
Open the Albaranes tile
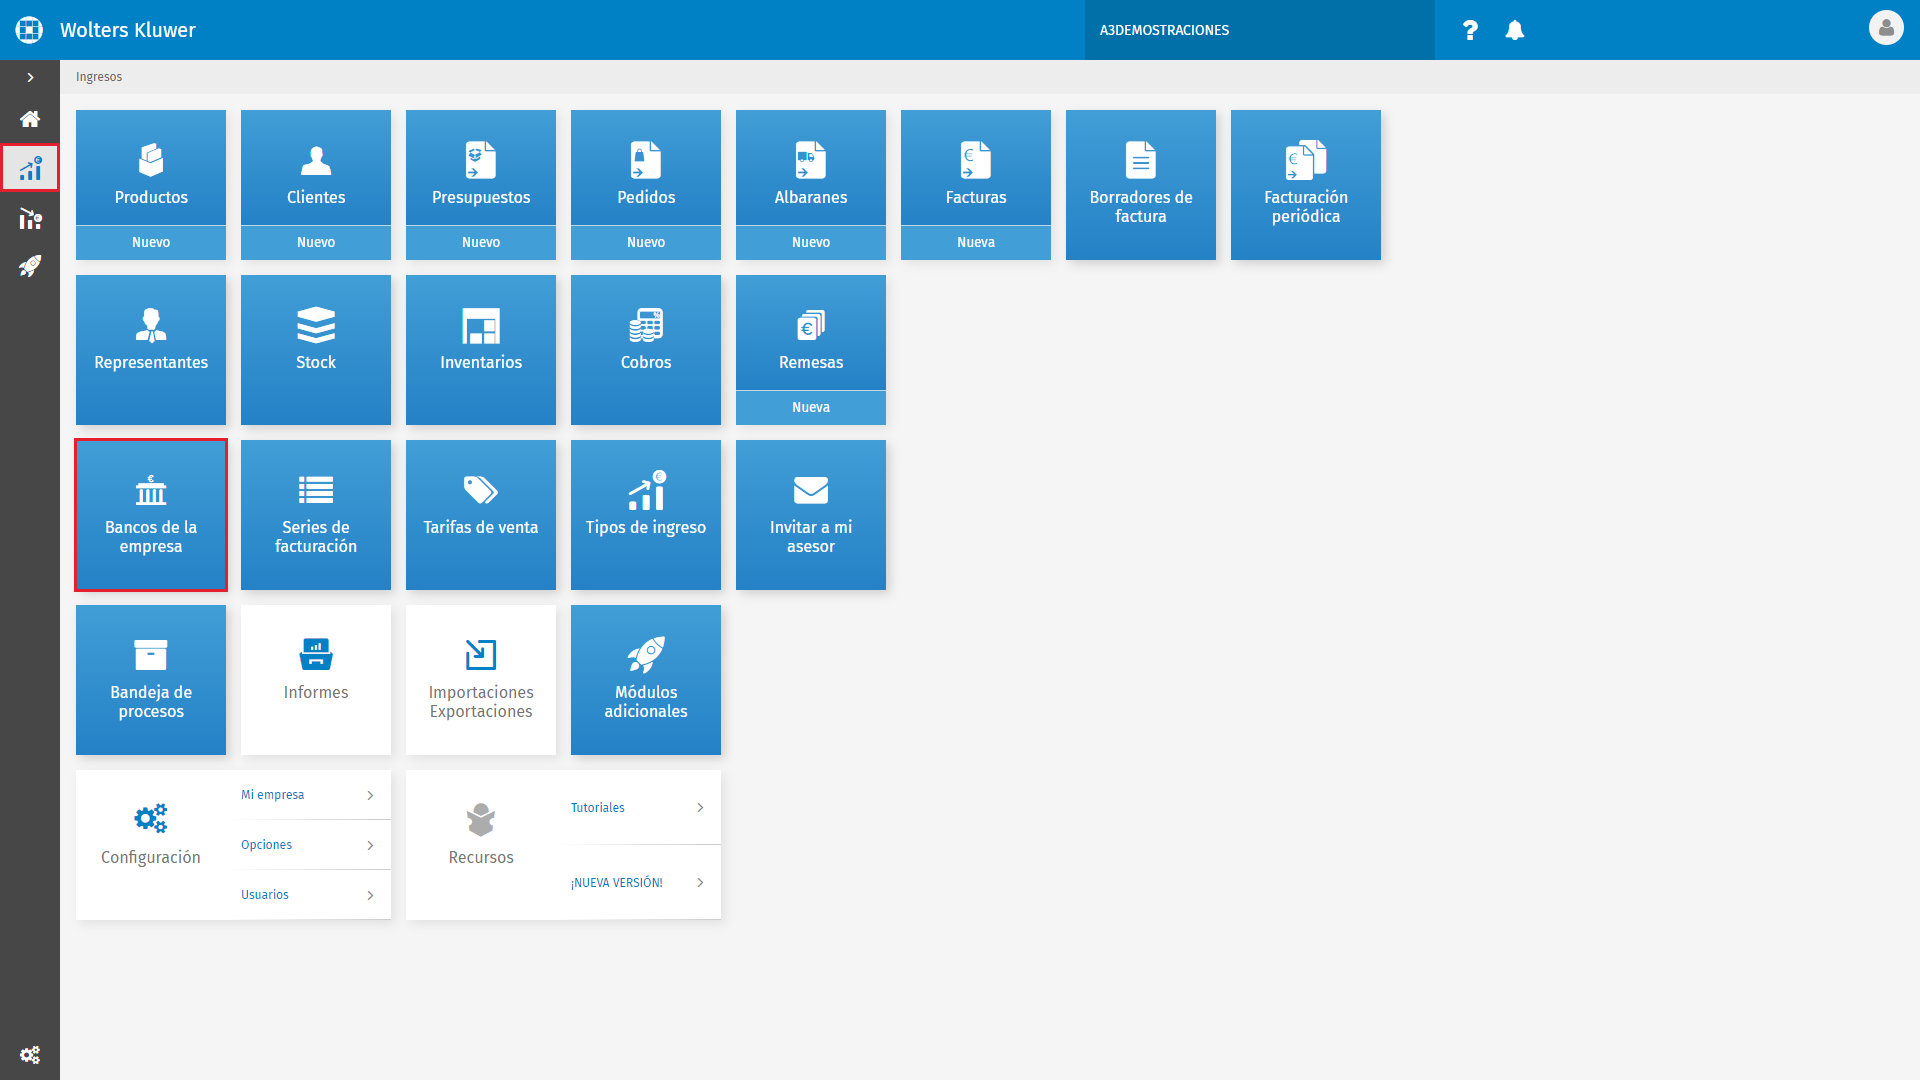point(811,168)
